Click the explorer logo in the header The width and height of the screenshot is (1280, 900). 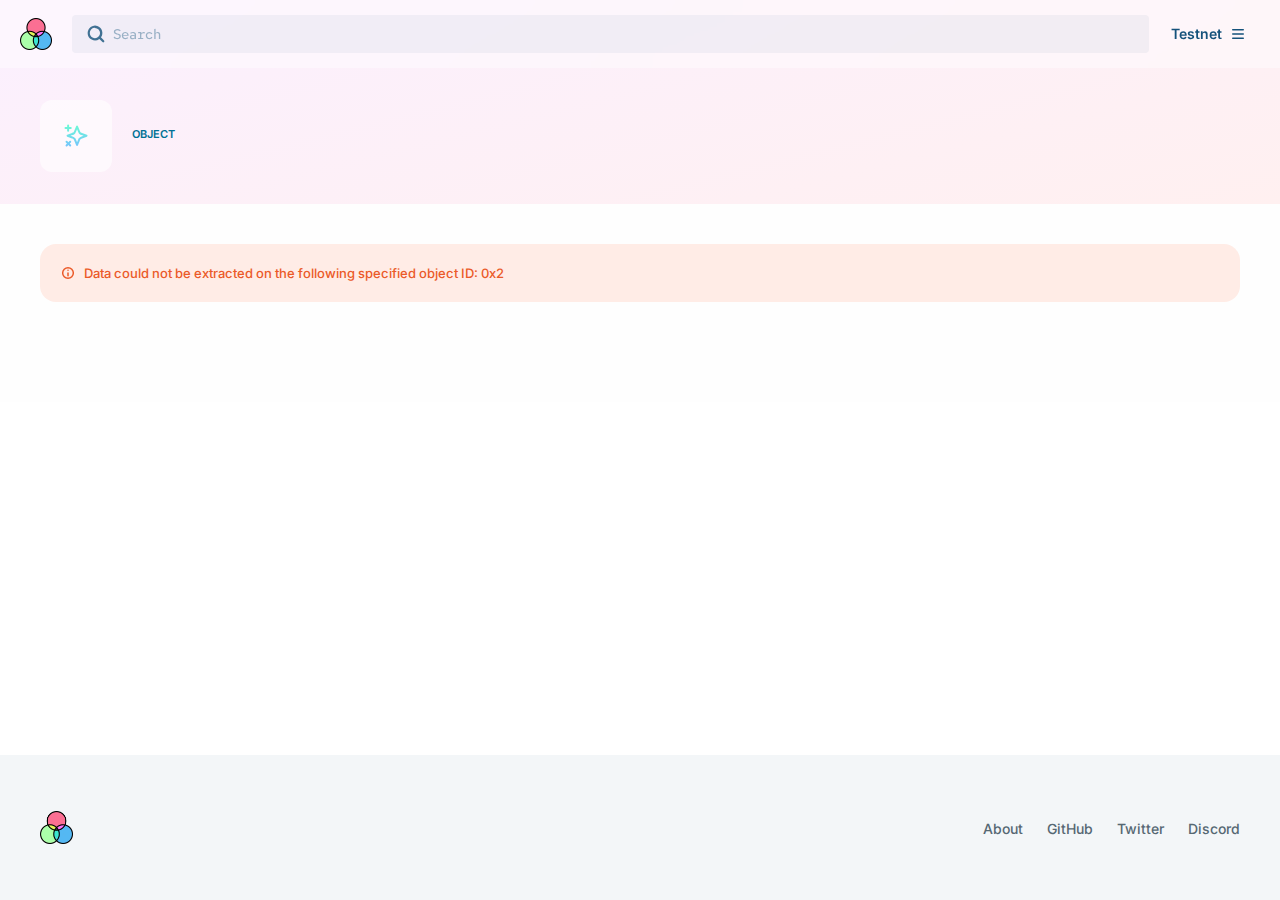click(36, 34)
